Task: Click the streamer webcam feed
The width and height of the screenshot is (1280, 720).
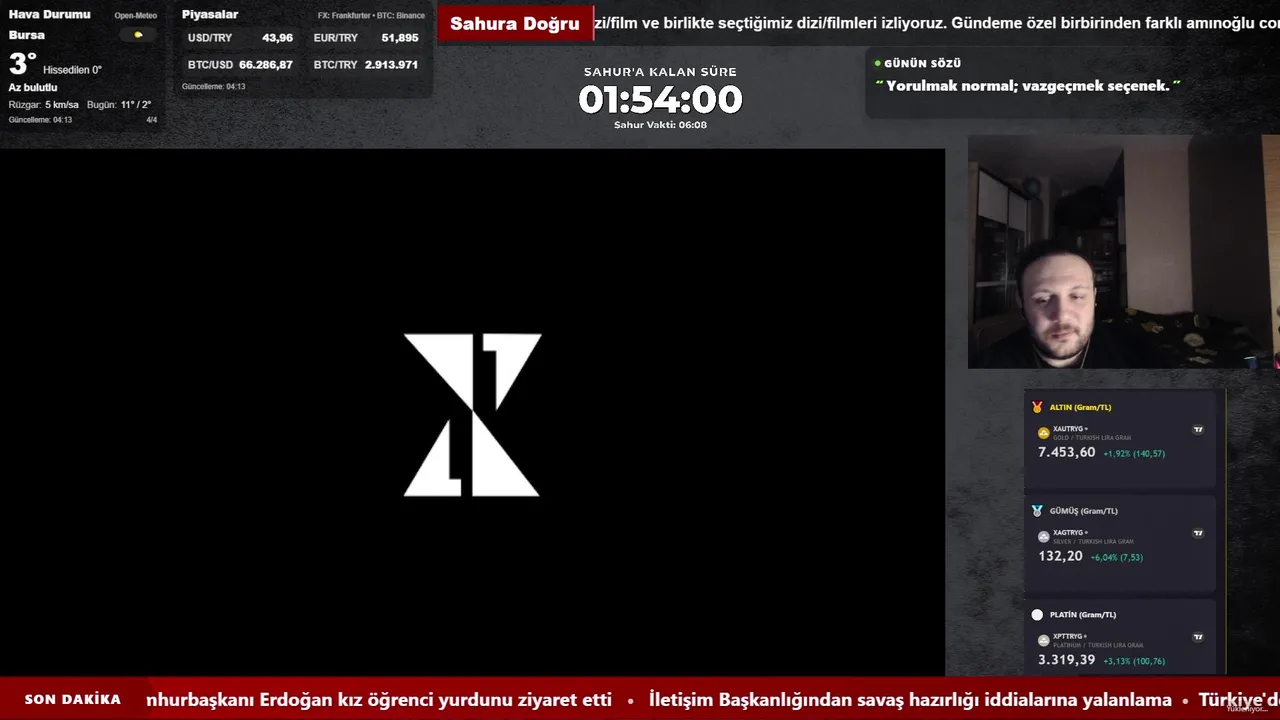Action: (x=1124, y=252)
